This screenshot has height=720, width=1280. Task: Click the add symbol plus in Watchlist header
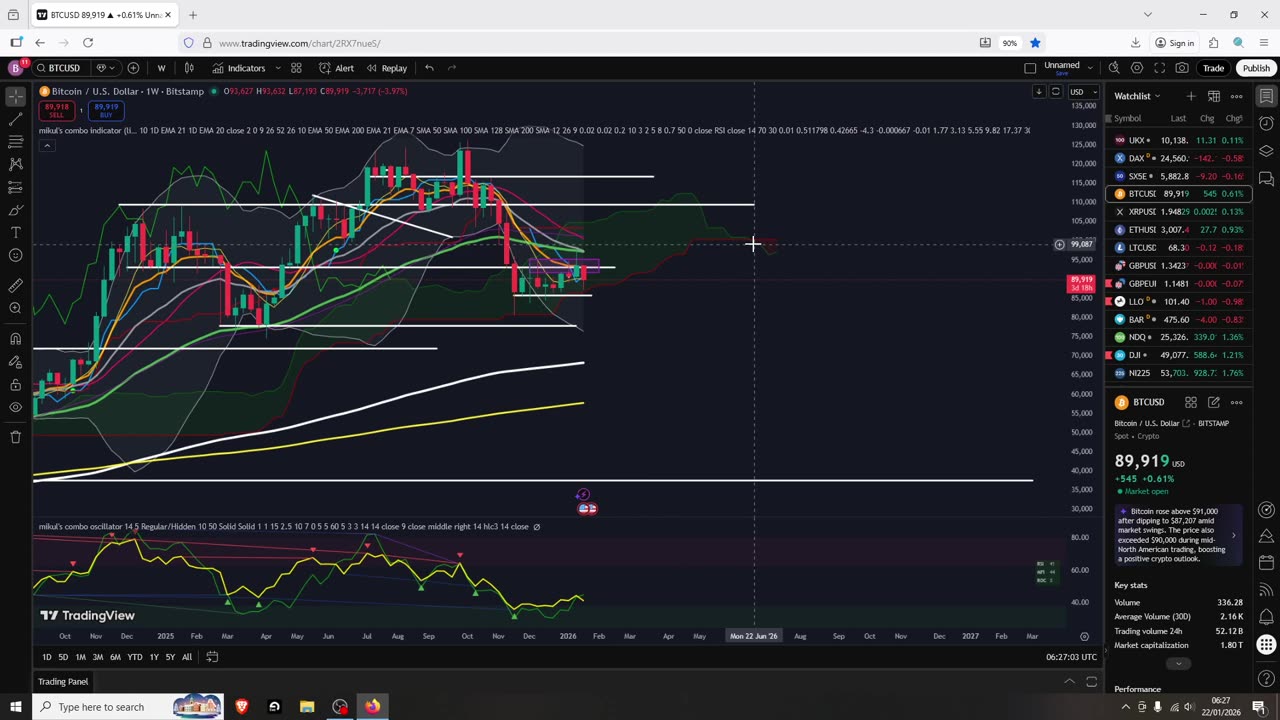point(1190,96)
